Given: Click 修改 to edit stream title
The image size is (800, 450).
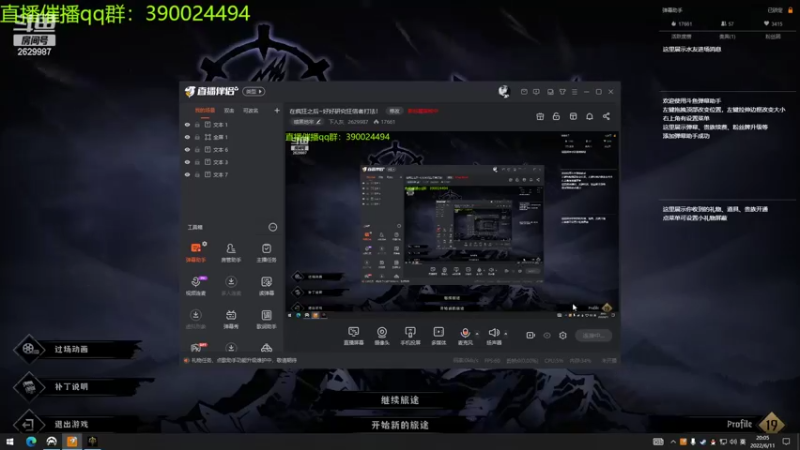Looking at the screenshot, I should 394,111.
